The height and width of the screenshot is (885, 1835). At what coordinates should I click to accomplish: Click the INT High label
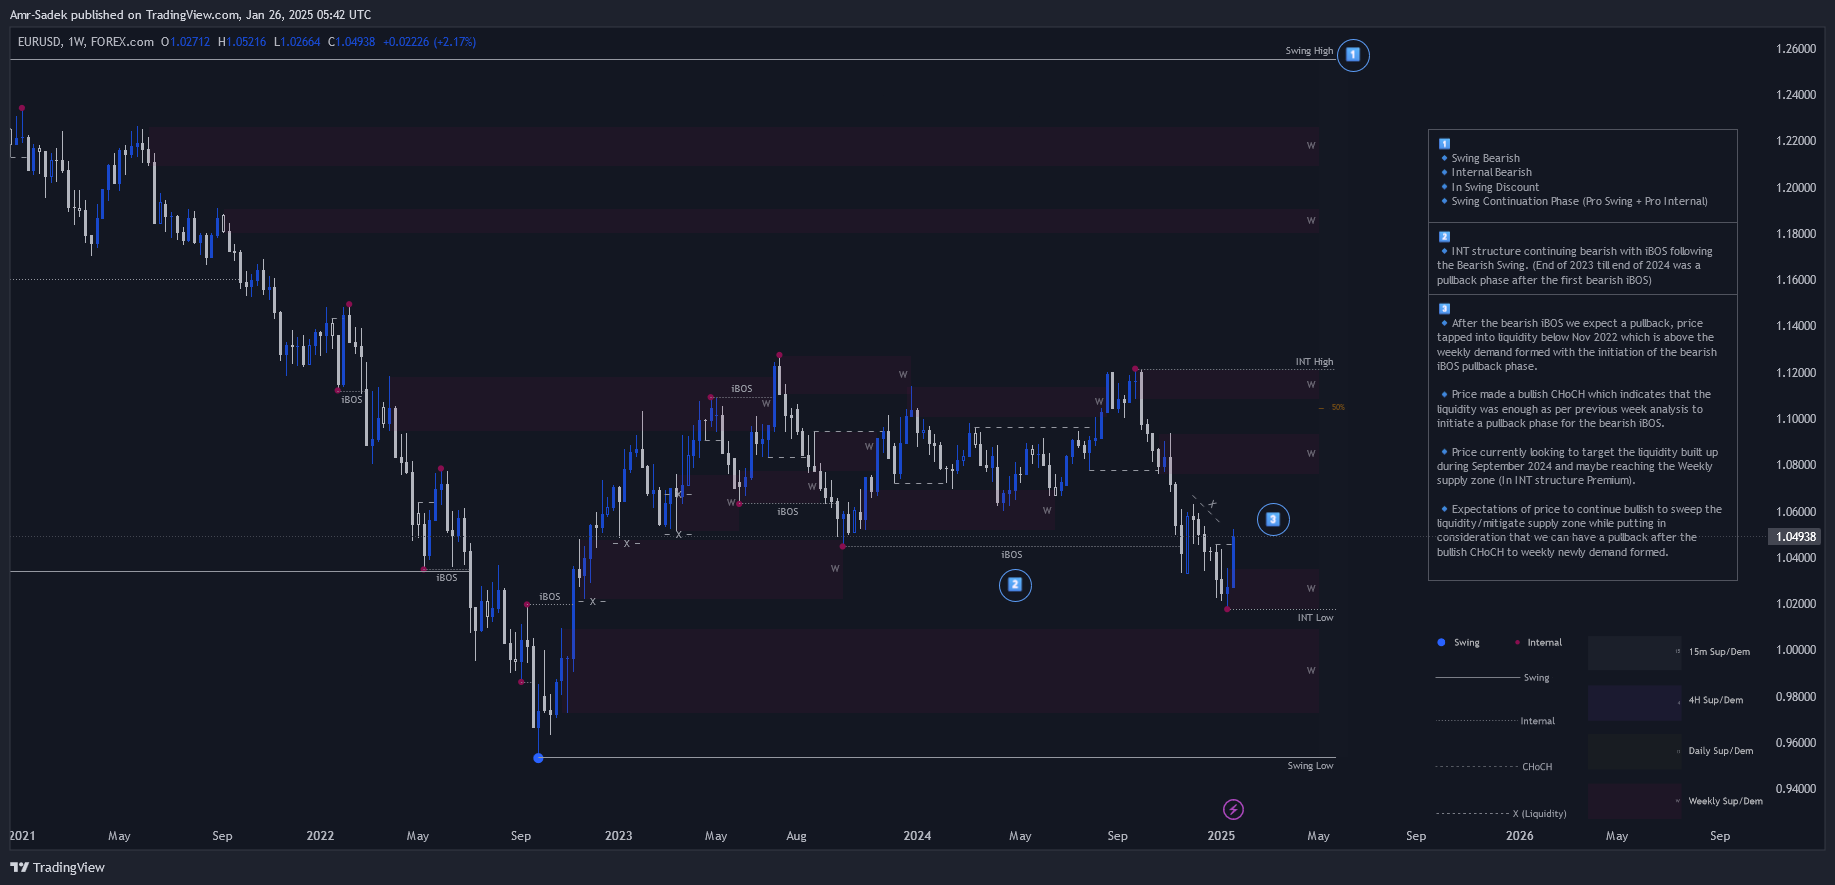[x=1314, y=362]
